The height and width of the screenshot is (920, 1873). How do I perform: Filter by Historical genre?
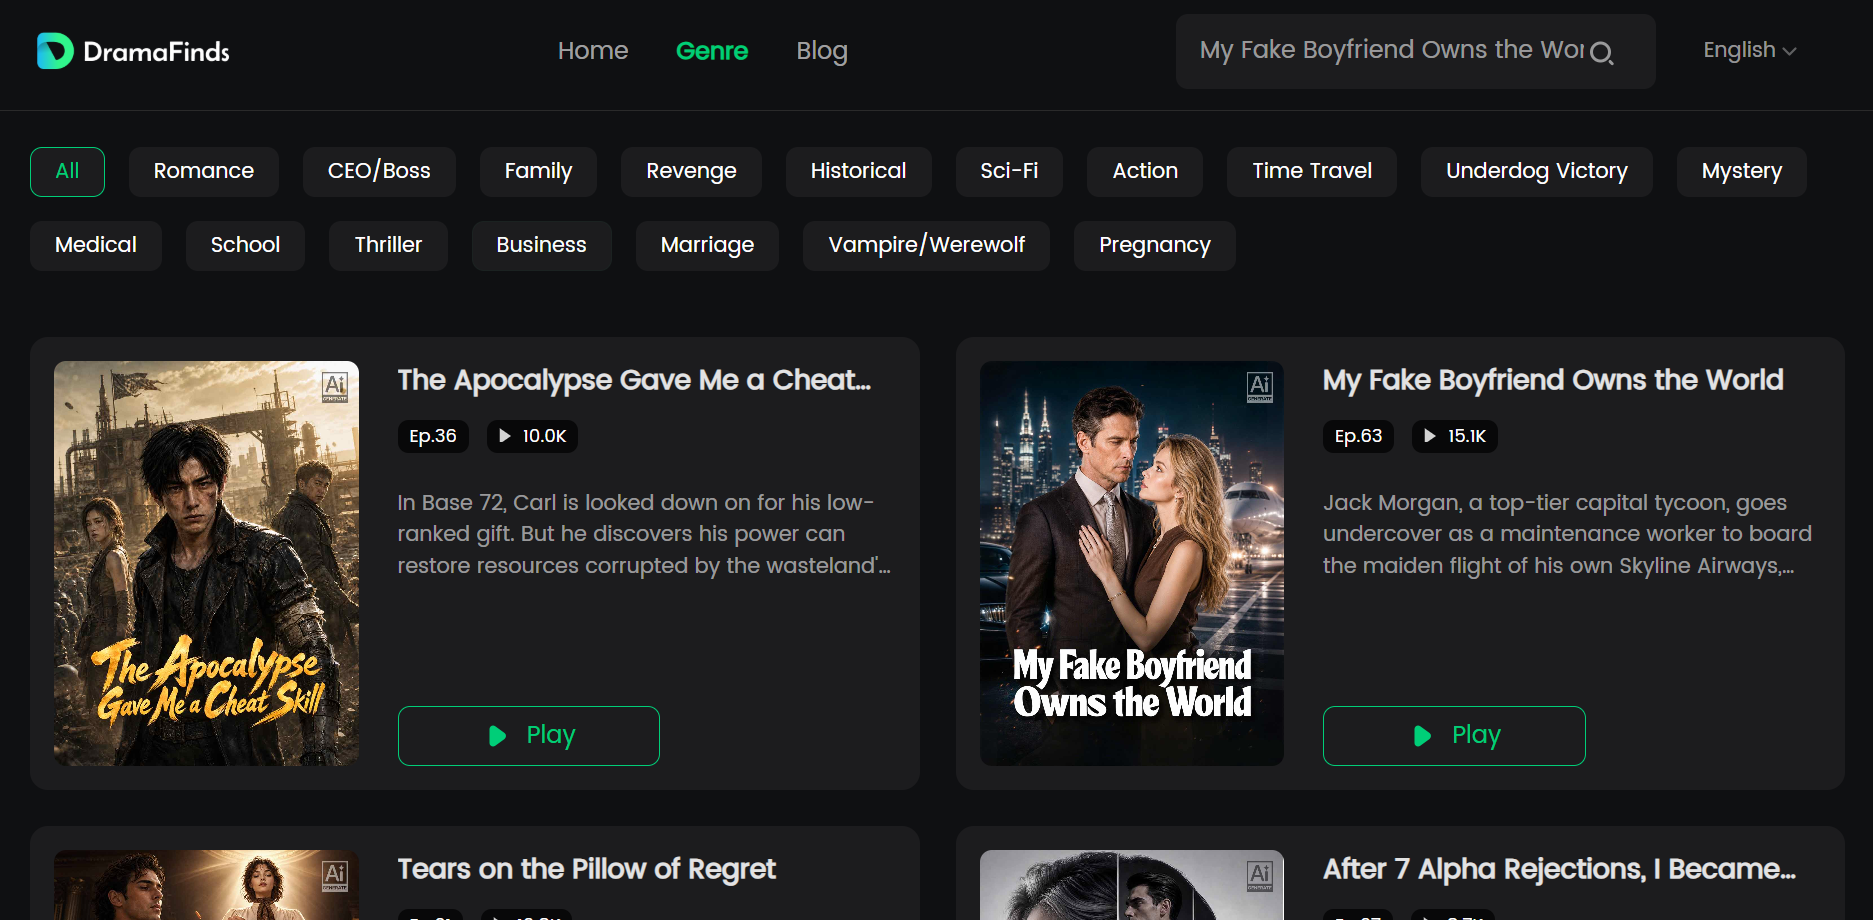point(858,172)
